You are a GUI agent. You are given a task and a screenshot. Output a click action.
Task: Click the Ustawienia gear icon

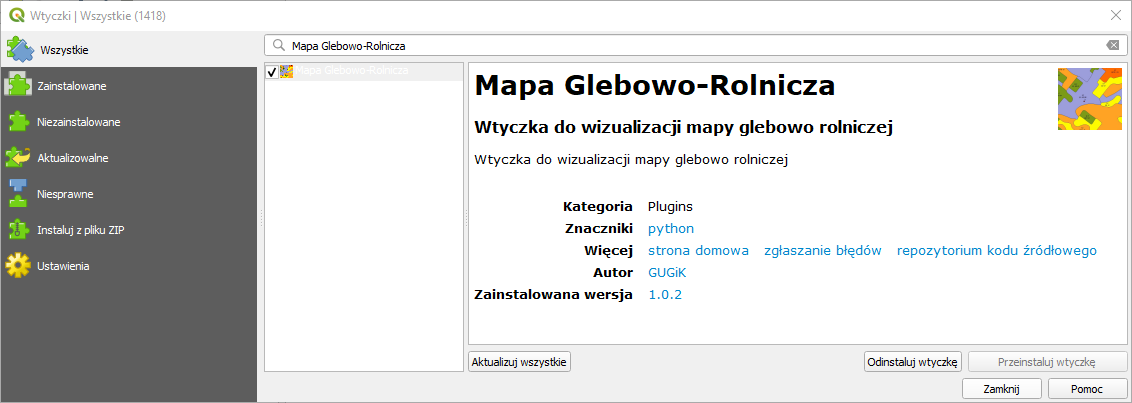tap(18, 266)
